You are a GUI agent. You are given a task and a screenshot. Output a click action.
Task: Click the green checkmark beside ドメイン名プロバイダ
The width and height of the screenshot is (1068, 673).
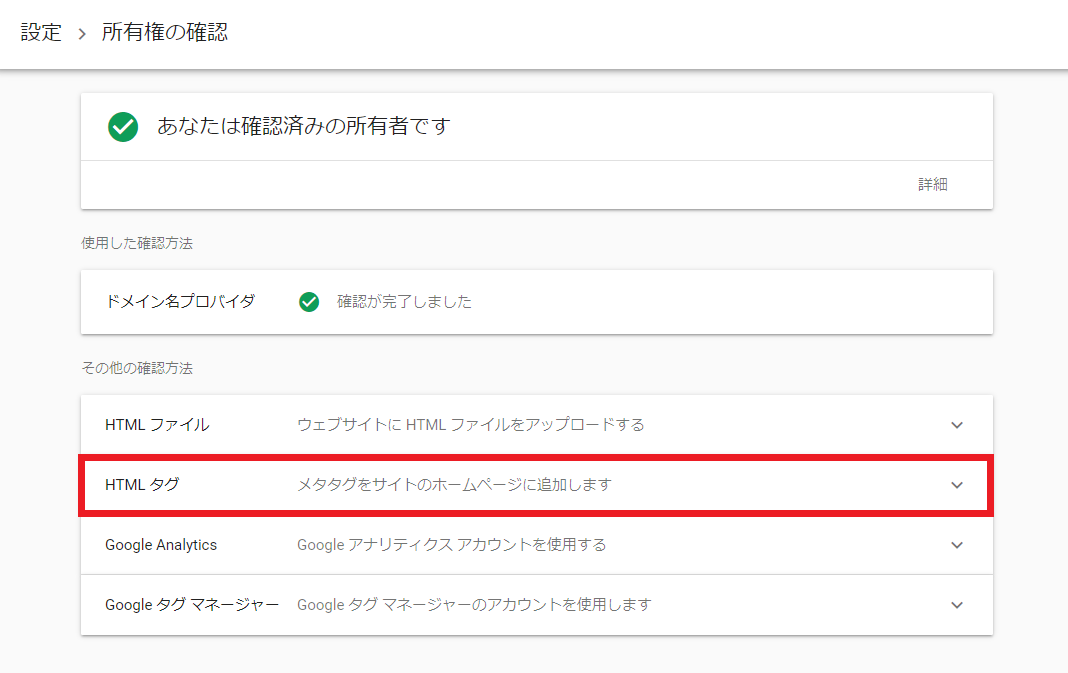pyautogui.click(x=309, y=302)
